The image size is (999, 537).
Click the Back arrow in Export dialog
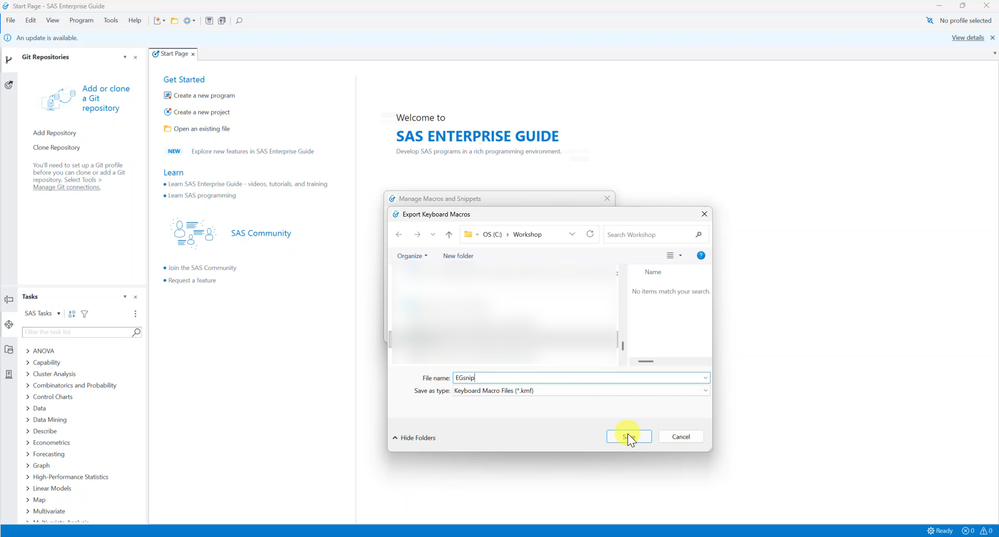pyautogui.click(x=399, y=234)
